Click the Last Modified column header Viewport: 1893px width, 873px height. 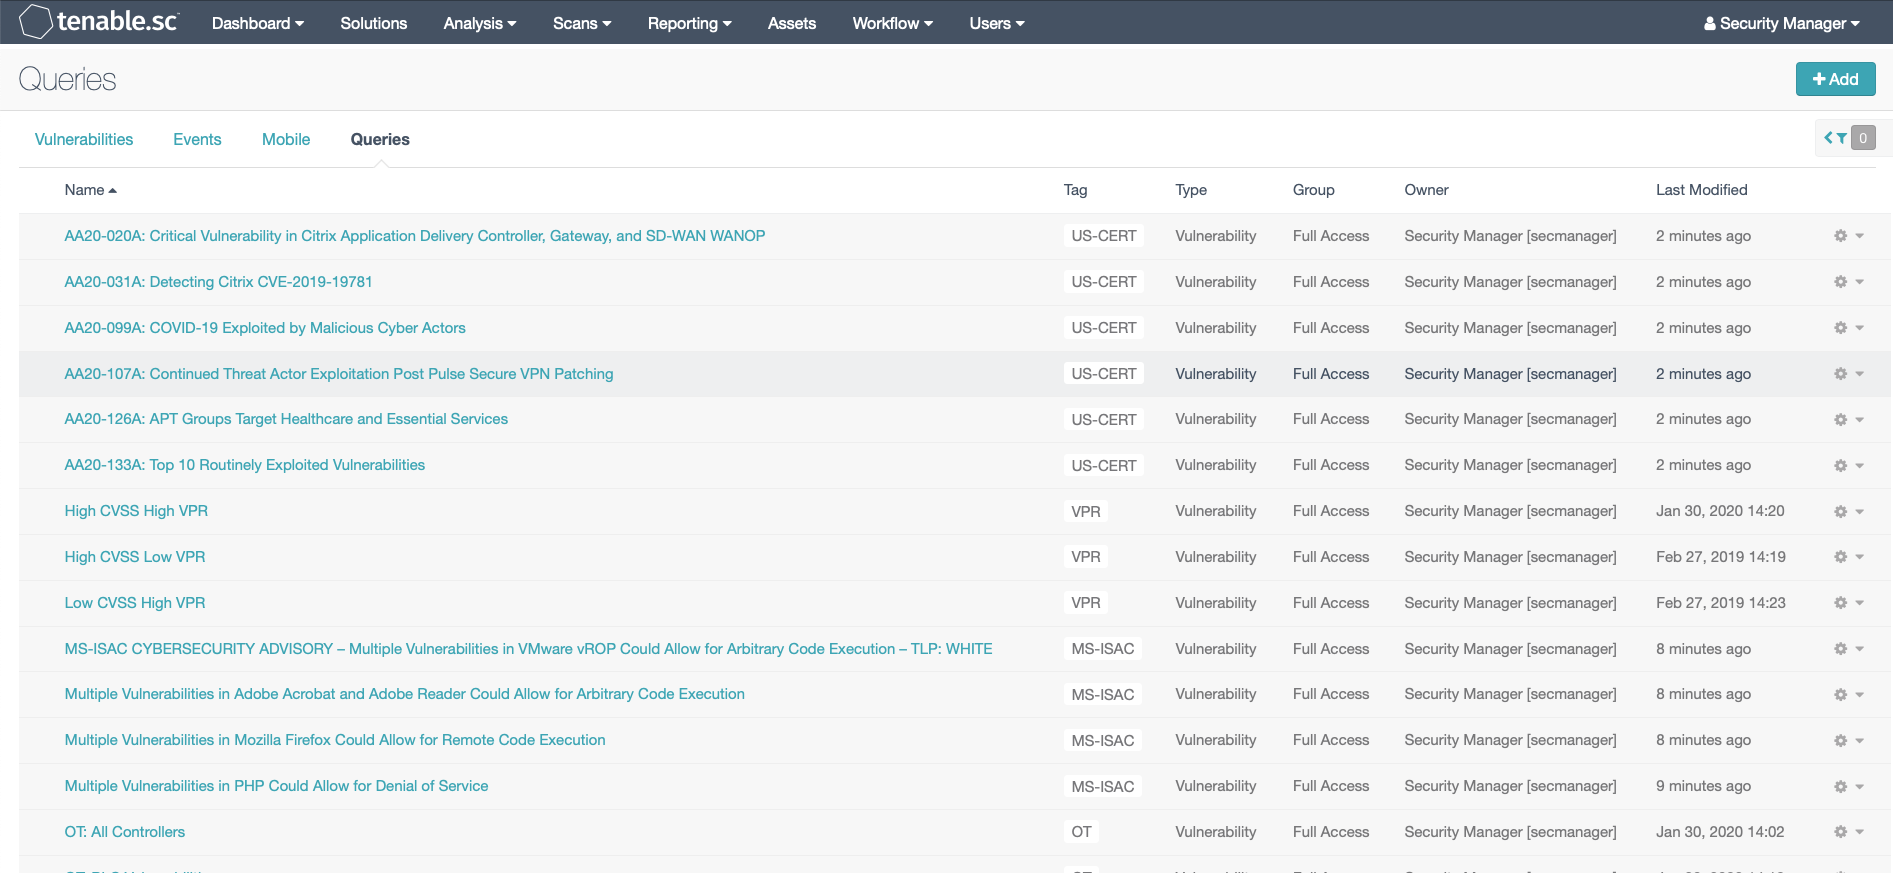coord(1701,190)
